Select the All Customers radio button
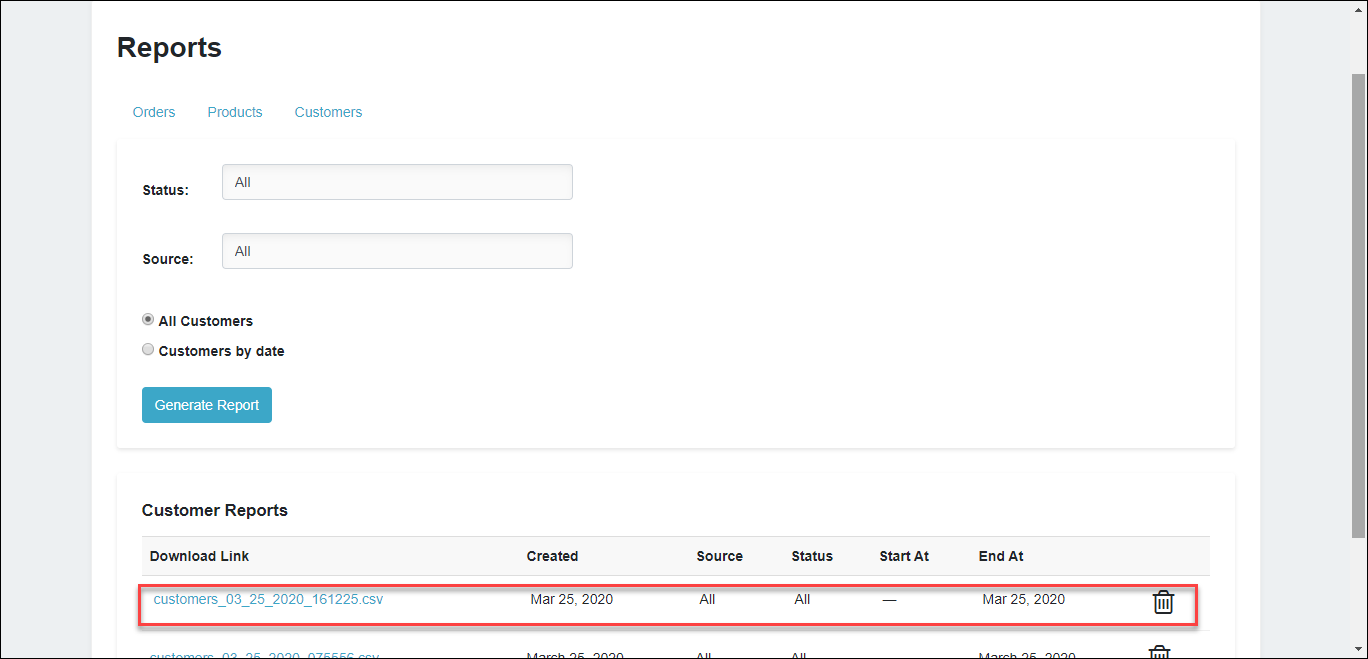 click(x=148, y=319)
